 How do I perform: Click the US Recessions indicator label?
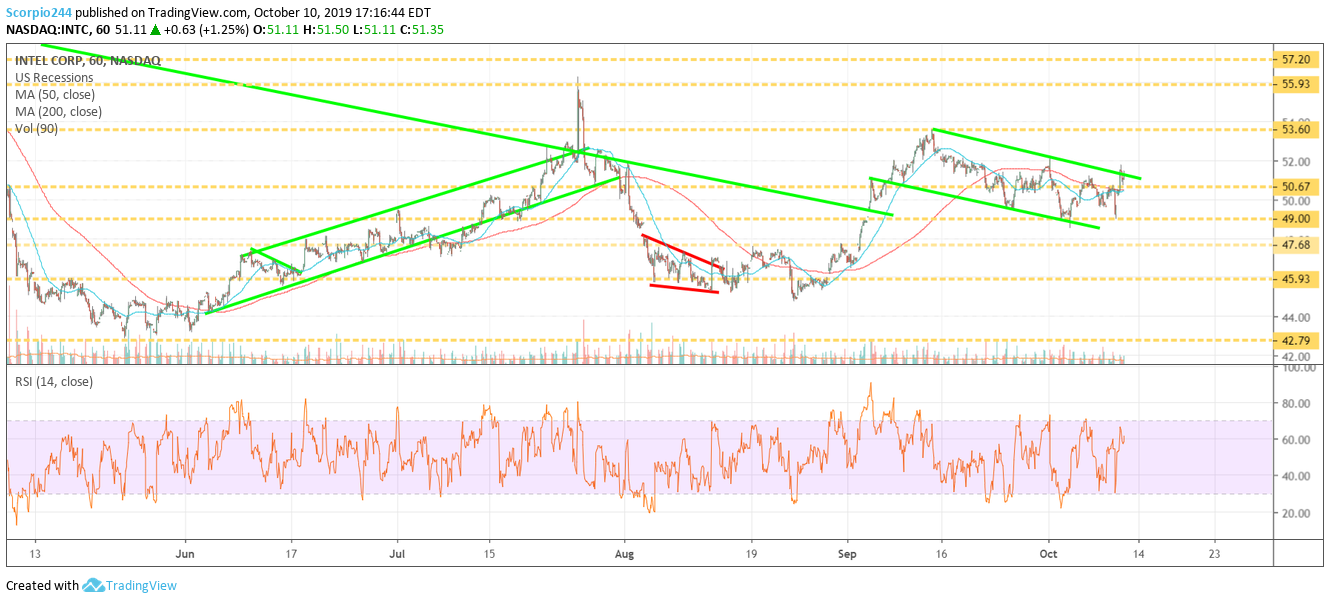[x=54, y=77]
